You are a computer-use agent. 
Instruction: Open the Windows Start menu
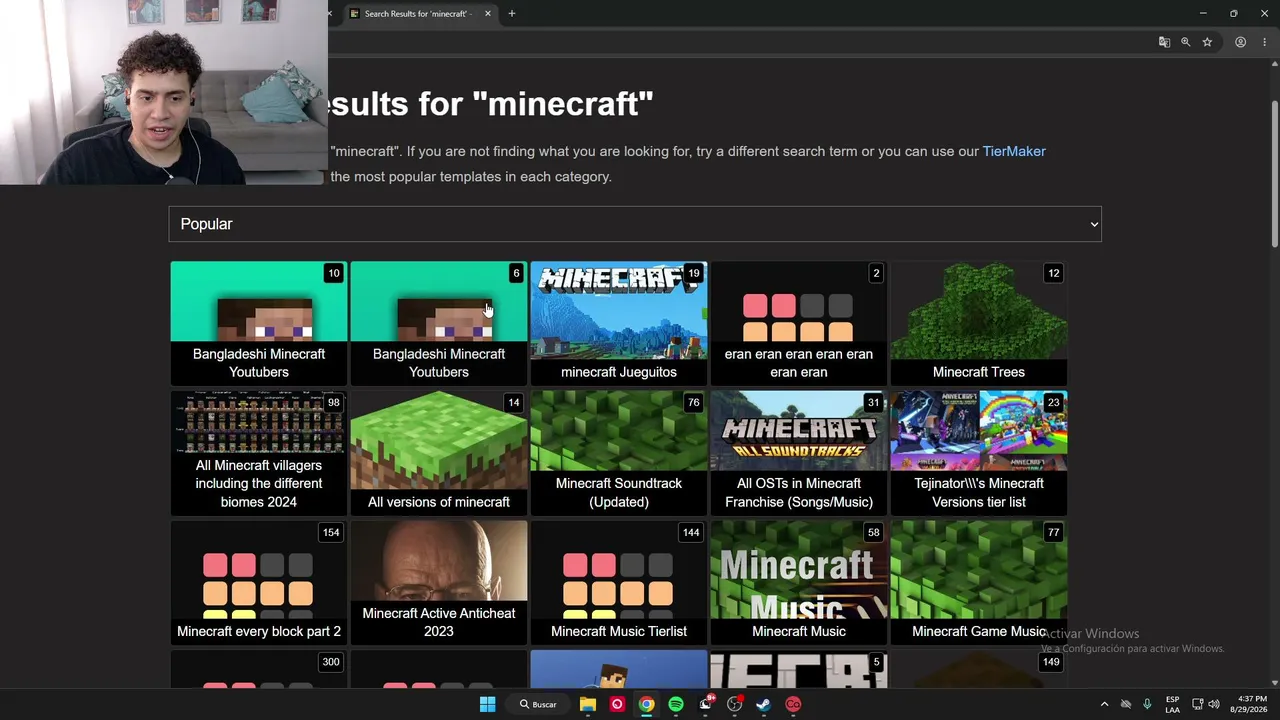(487, 704)
